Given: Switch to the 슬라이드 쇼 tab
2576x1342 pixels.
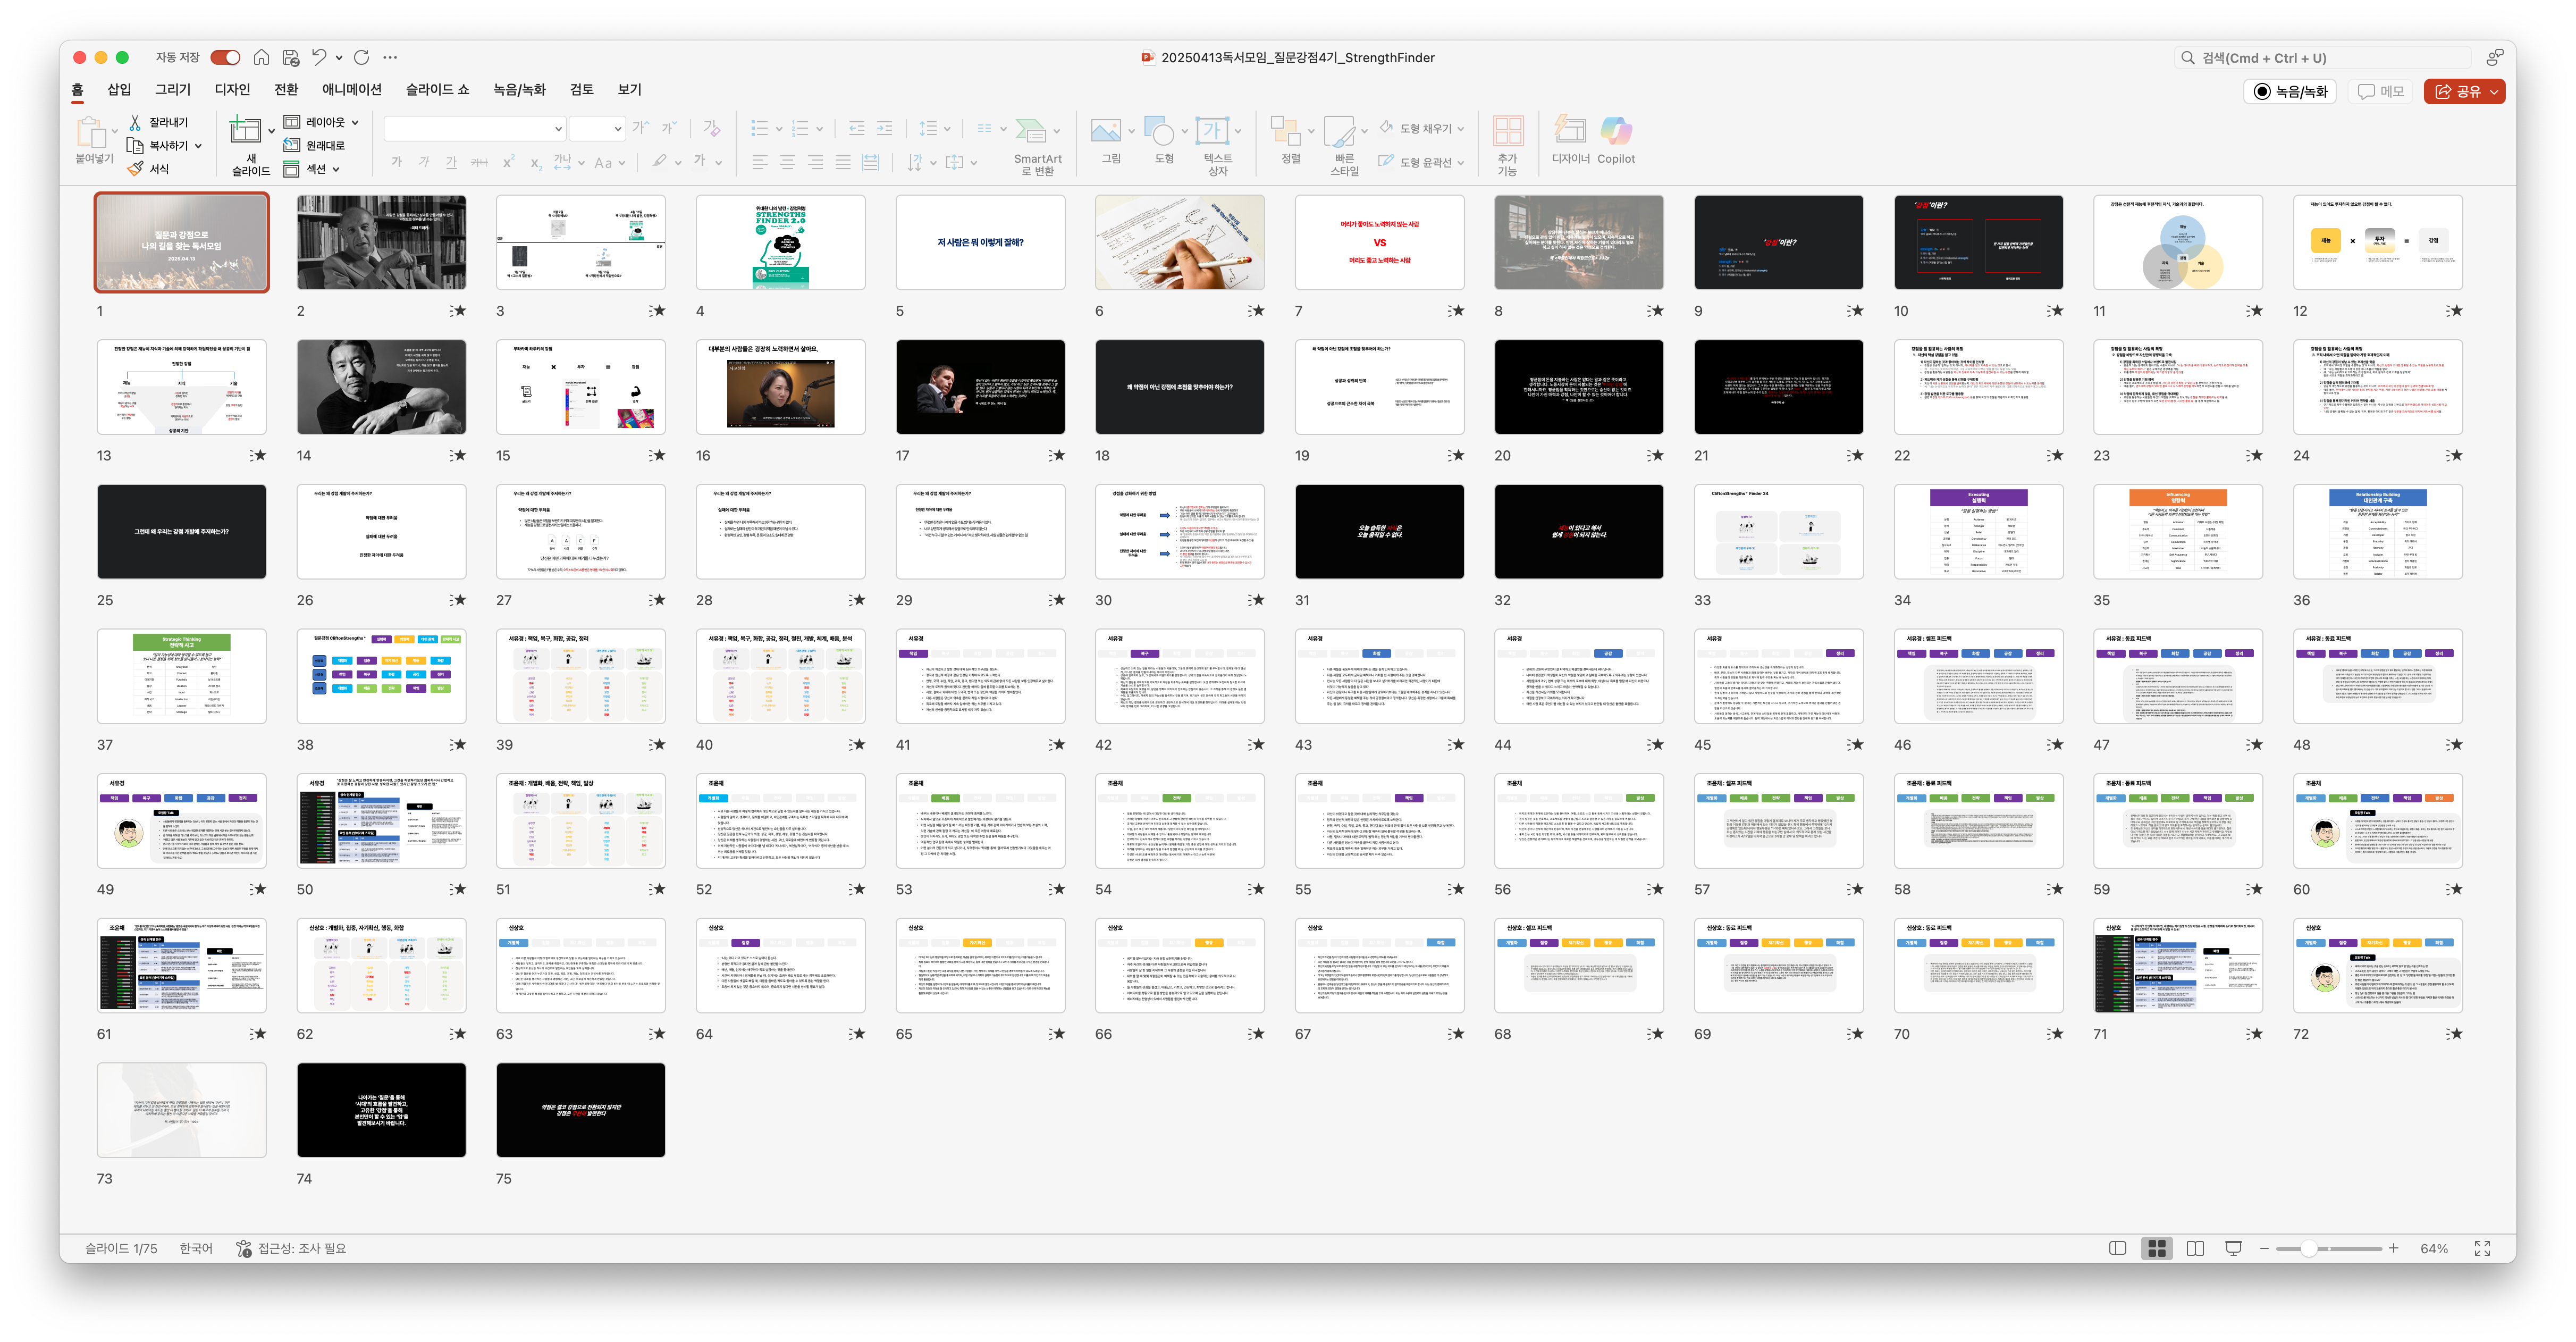Looking at the screenshot, I should point(437,89).
